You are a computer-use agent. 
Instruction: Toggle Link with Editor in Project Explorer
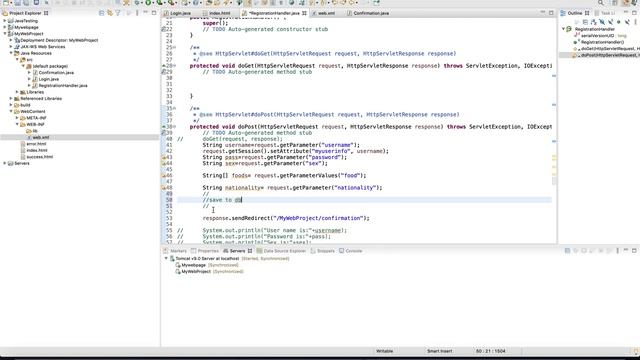[110, 13]
